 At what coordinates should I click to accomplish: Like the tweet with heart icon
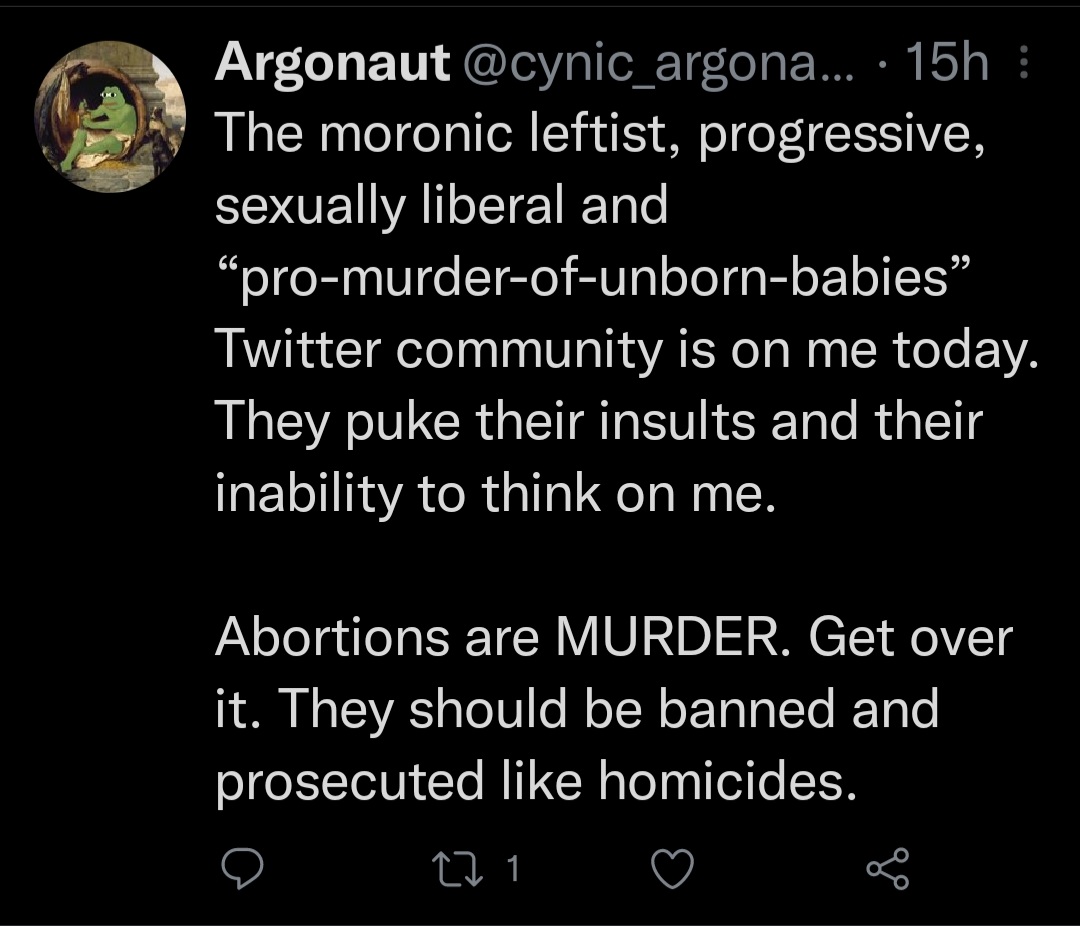pyautogui.click(x=672, y=869)
